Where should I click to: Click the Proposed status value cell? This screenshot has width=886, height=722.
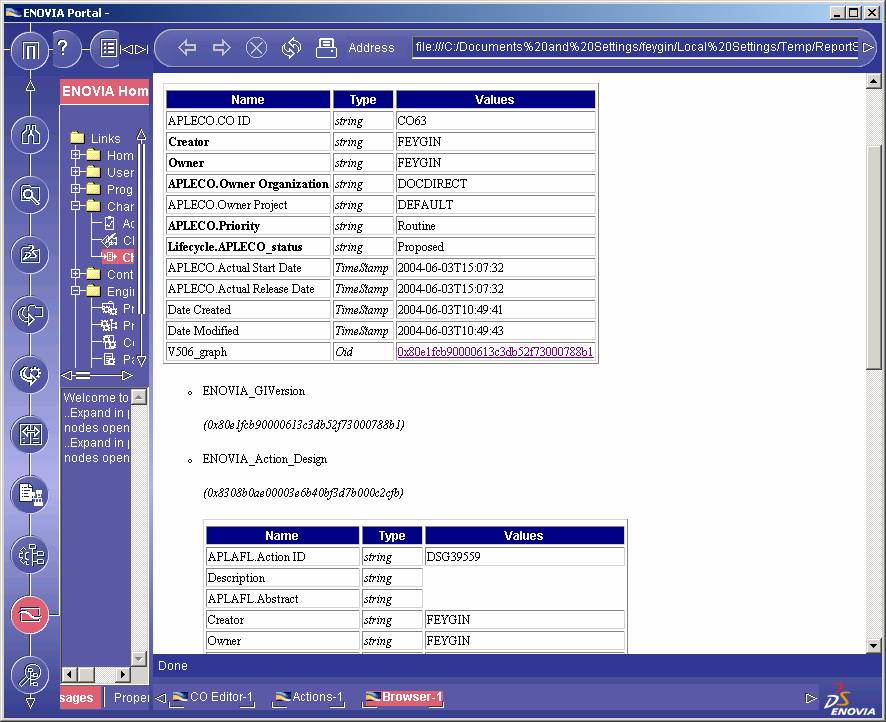tap(496, 247)
